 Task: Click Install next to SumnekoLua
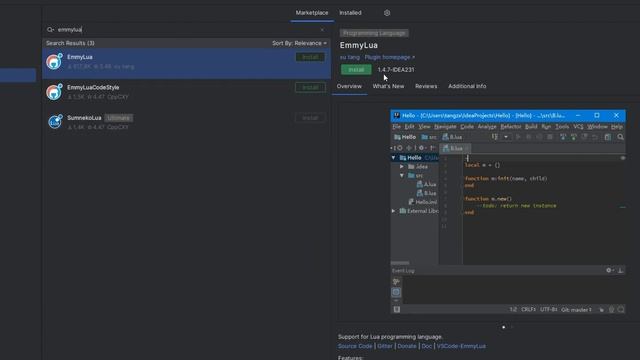pyautogui.click(x=310, y=118)
